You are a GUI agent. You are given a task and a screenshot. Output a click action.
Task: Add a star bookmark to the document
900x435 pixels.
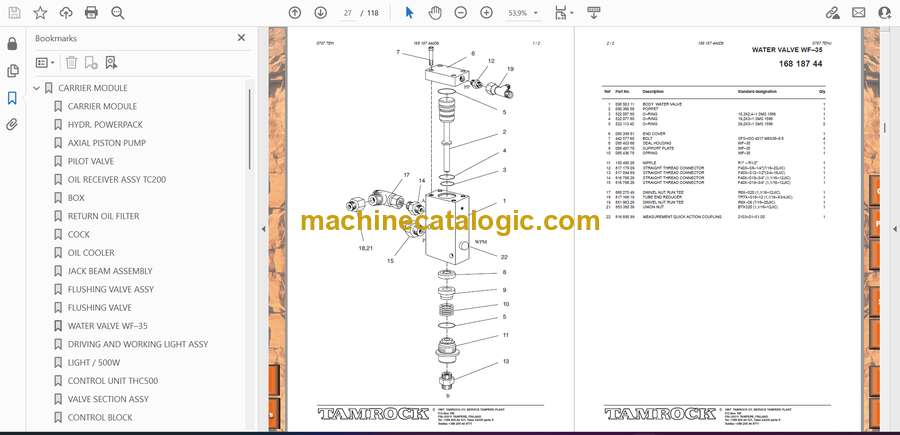[40, 13]
